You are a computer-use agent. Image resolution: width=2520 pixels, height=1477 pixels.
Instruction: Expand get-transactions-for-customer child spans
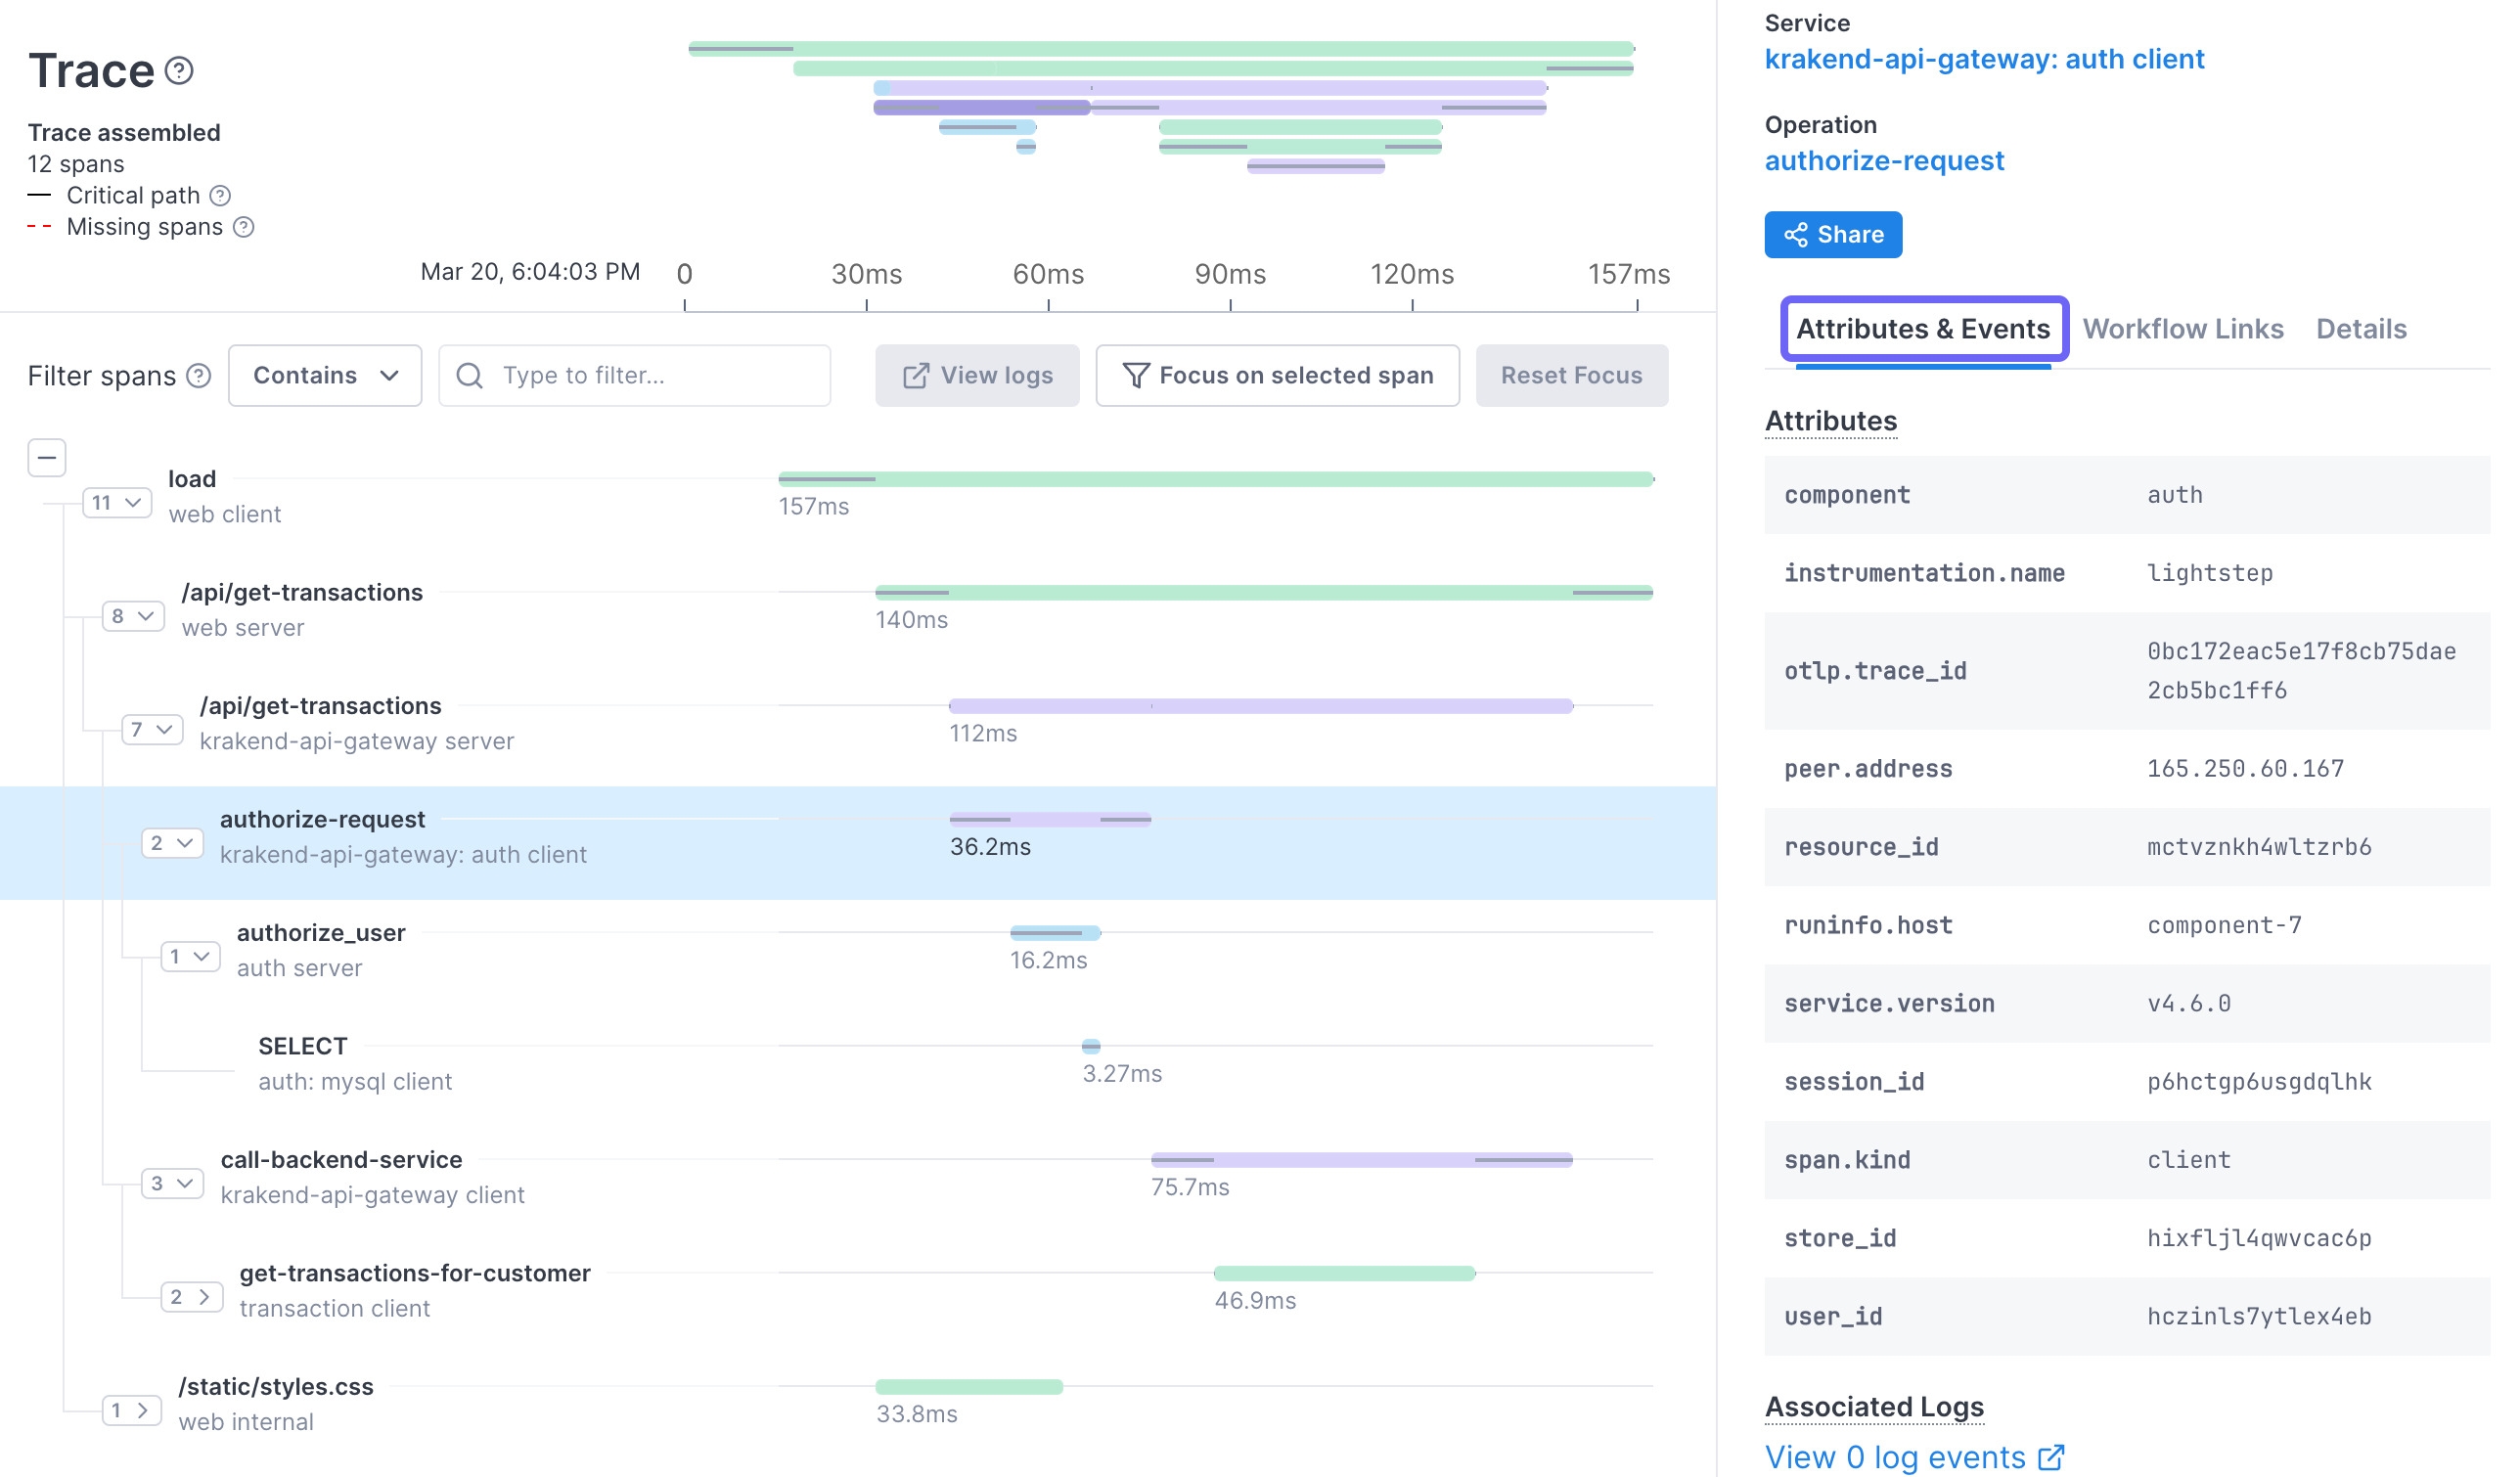pyautogui.click(x=190, y=1297)
